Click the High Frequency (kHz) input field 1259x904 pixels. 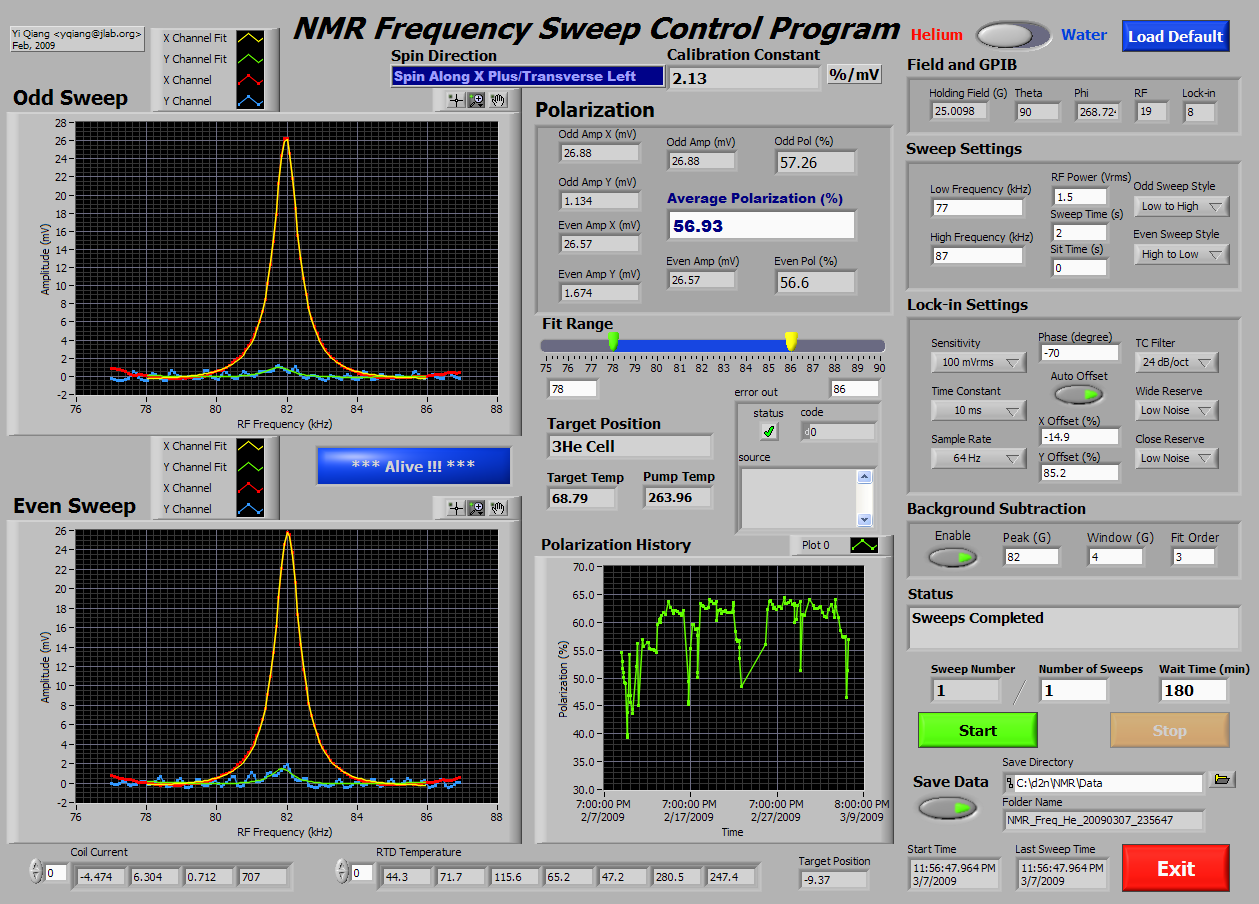point(977,256)
